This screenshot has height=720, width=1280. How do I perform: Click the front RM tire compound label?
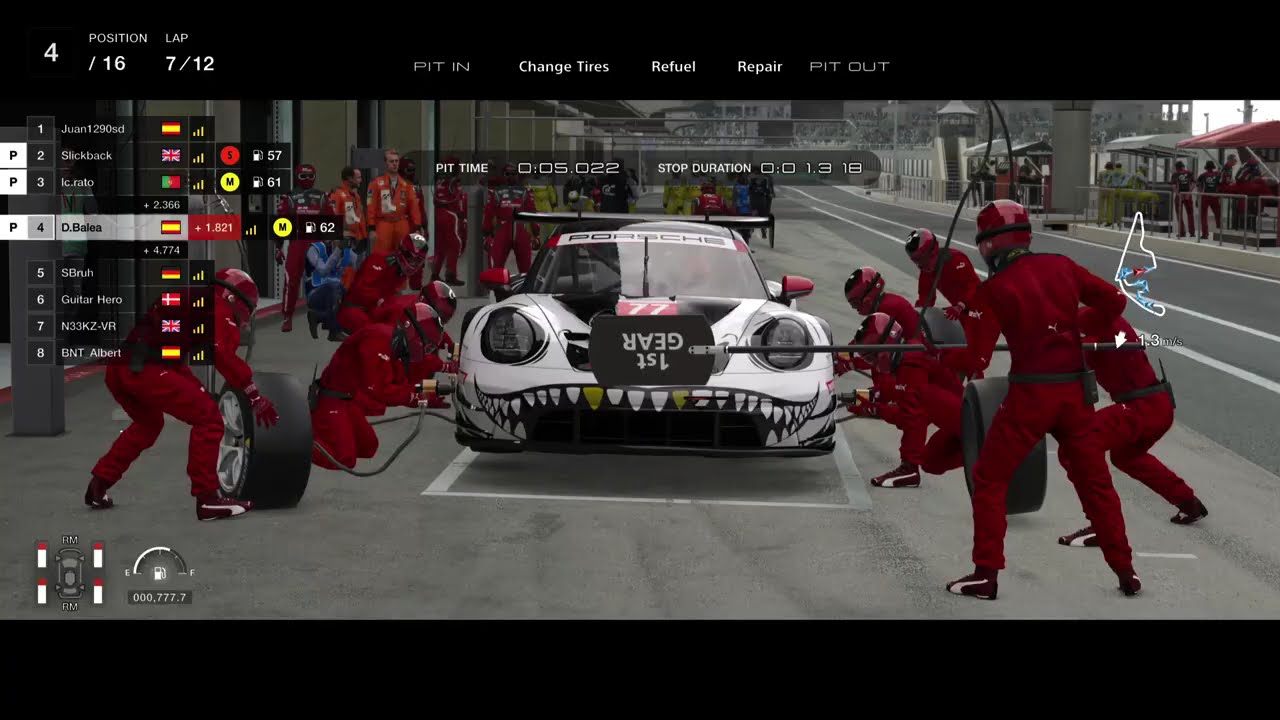[70, 540]
